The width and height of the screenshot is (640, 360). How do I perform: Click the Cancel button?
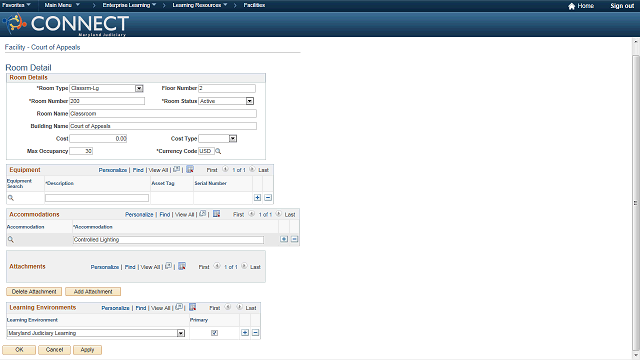pos(54,350)
